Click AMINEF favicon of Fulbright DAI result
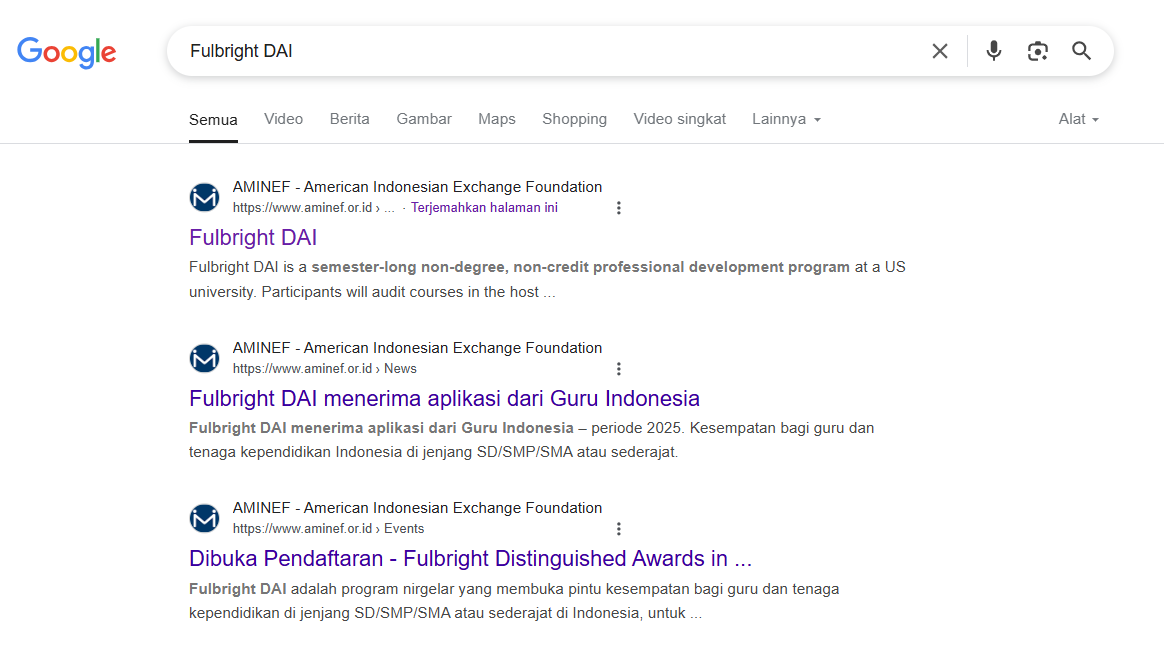This screenshot has width=1164, height=653. (x=204, y=197)
